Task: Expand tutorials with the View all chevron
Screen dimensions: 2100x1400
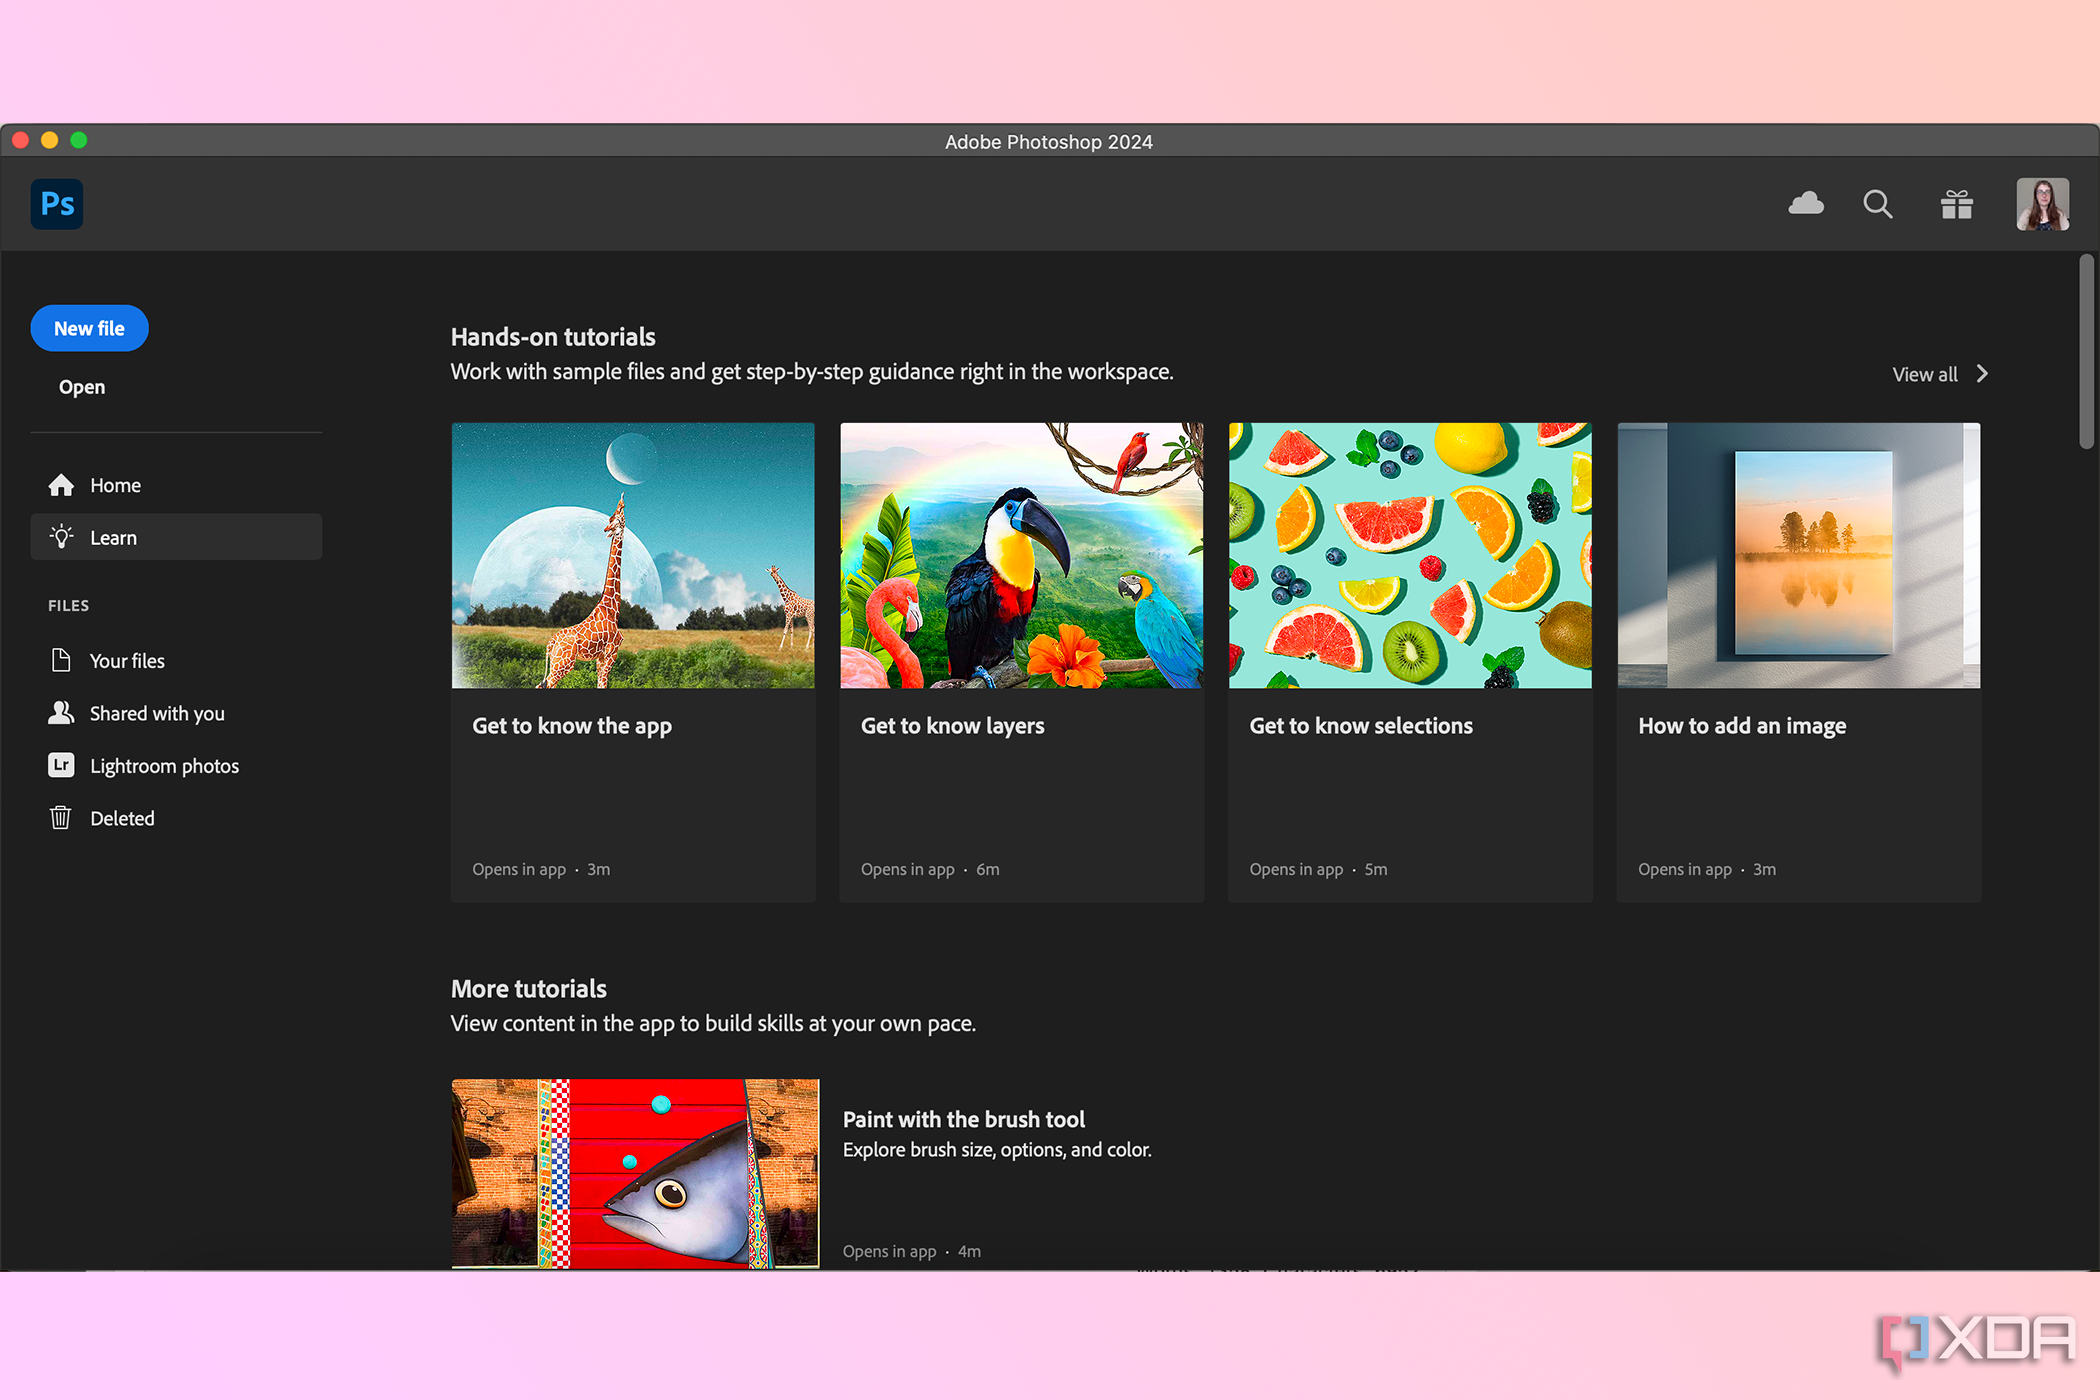Action: coord(1982,373)
